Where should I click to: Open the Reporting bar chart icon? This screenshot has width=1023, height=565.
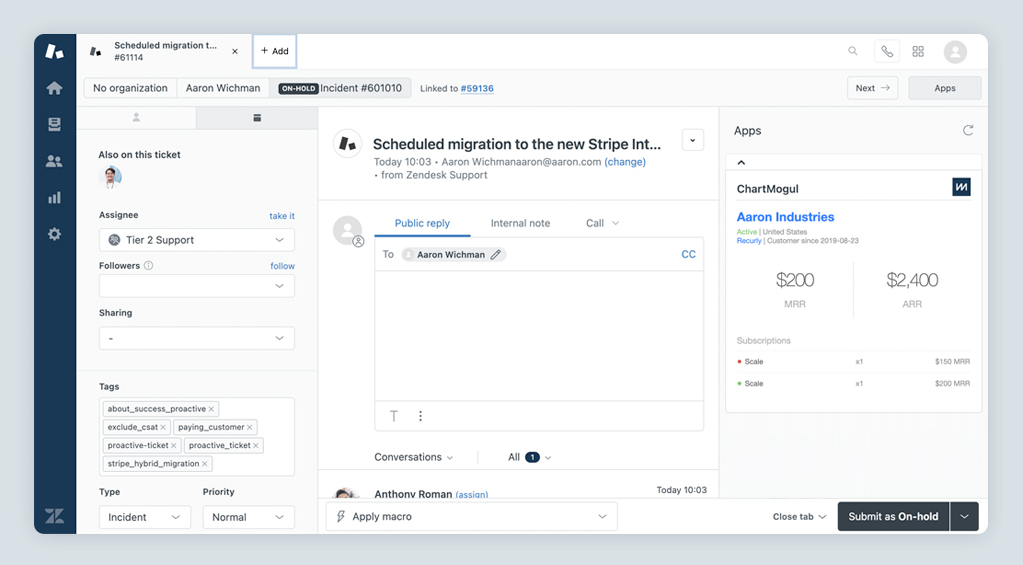pos(54,197)
